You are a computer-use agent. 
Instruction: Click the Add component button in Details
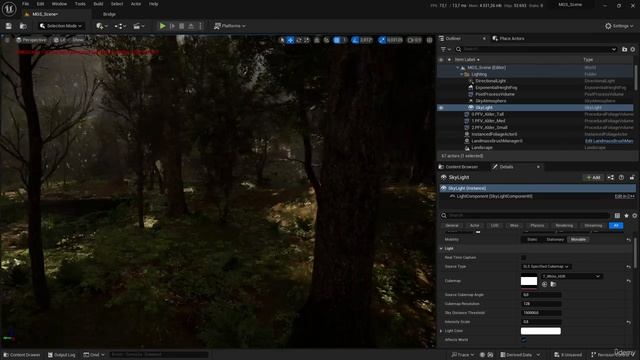click(x=593, y=178)
